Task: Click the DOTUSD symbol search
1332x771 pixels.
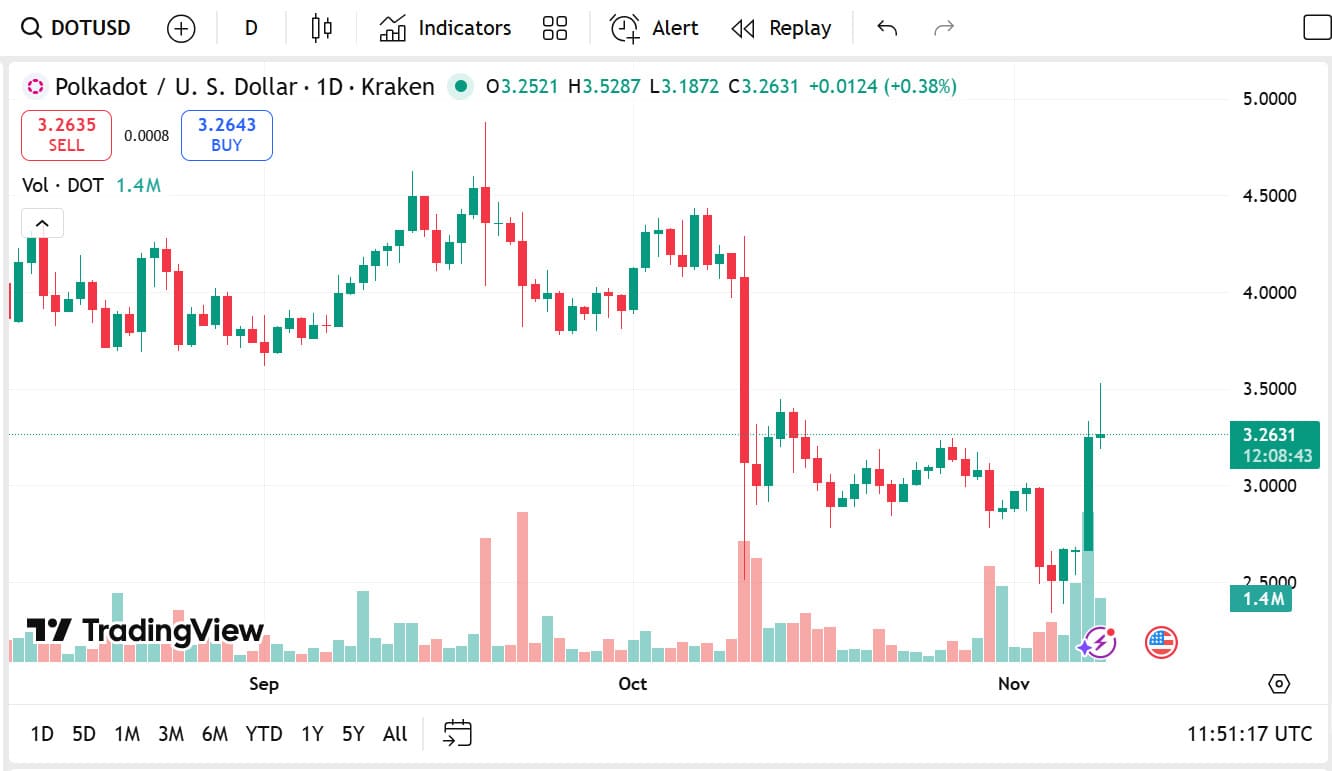Action: pos(78,28)
